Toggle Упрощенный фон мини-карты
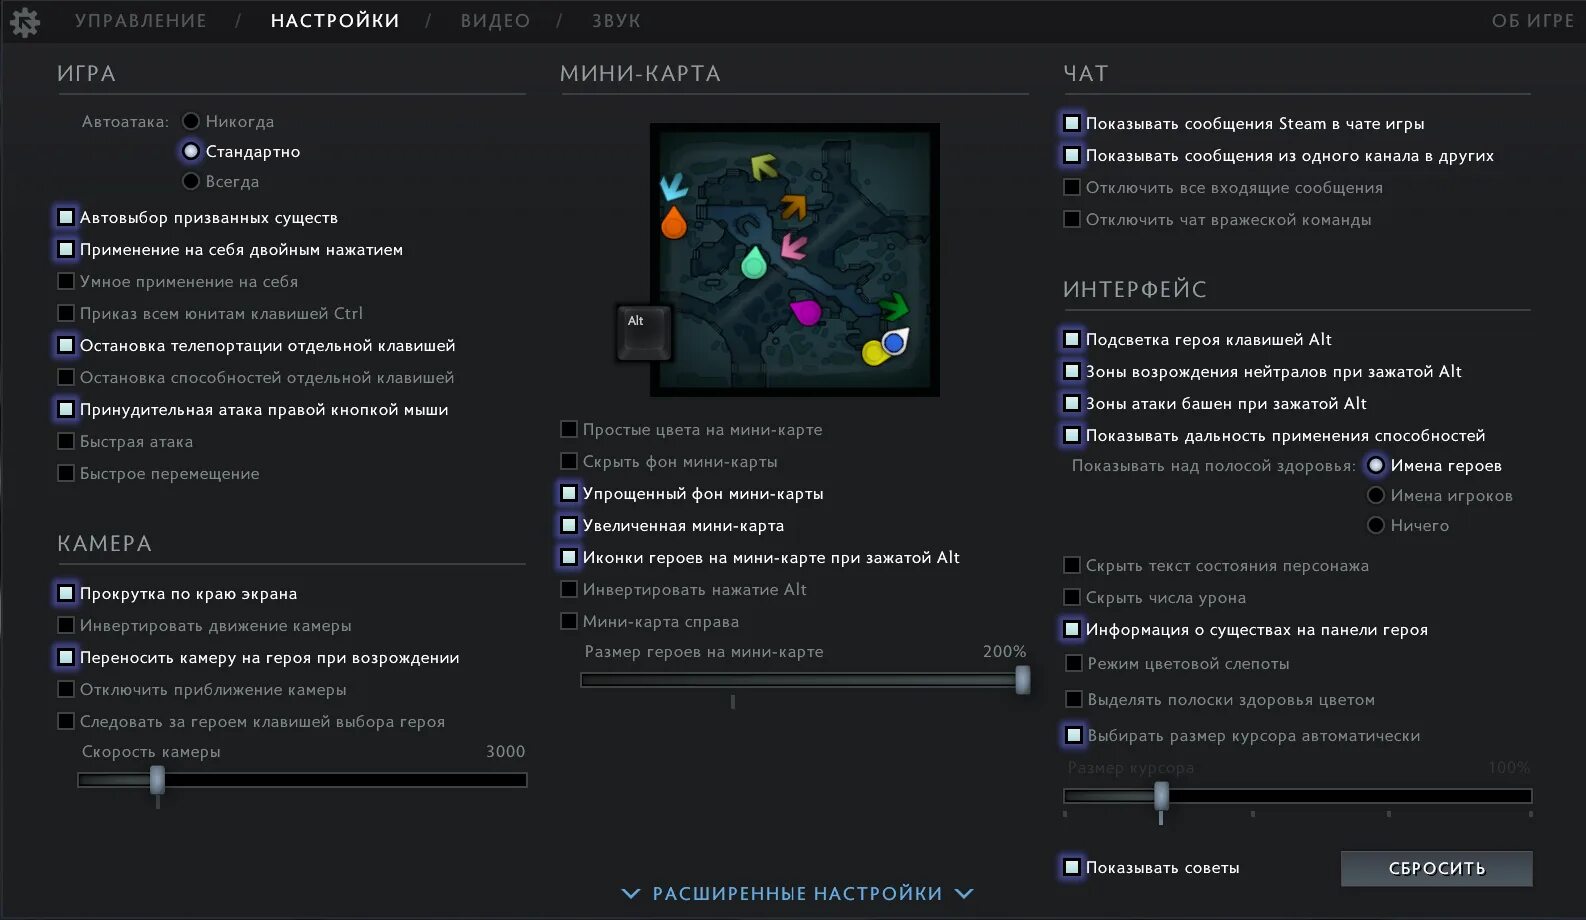 point(569,493)
